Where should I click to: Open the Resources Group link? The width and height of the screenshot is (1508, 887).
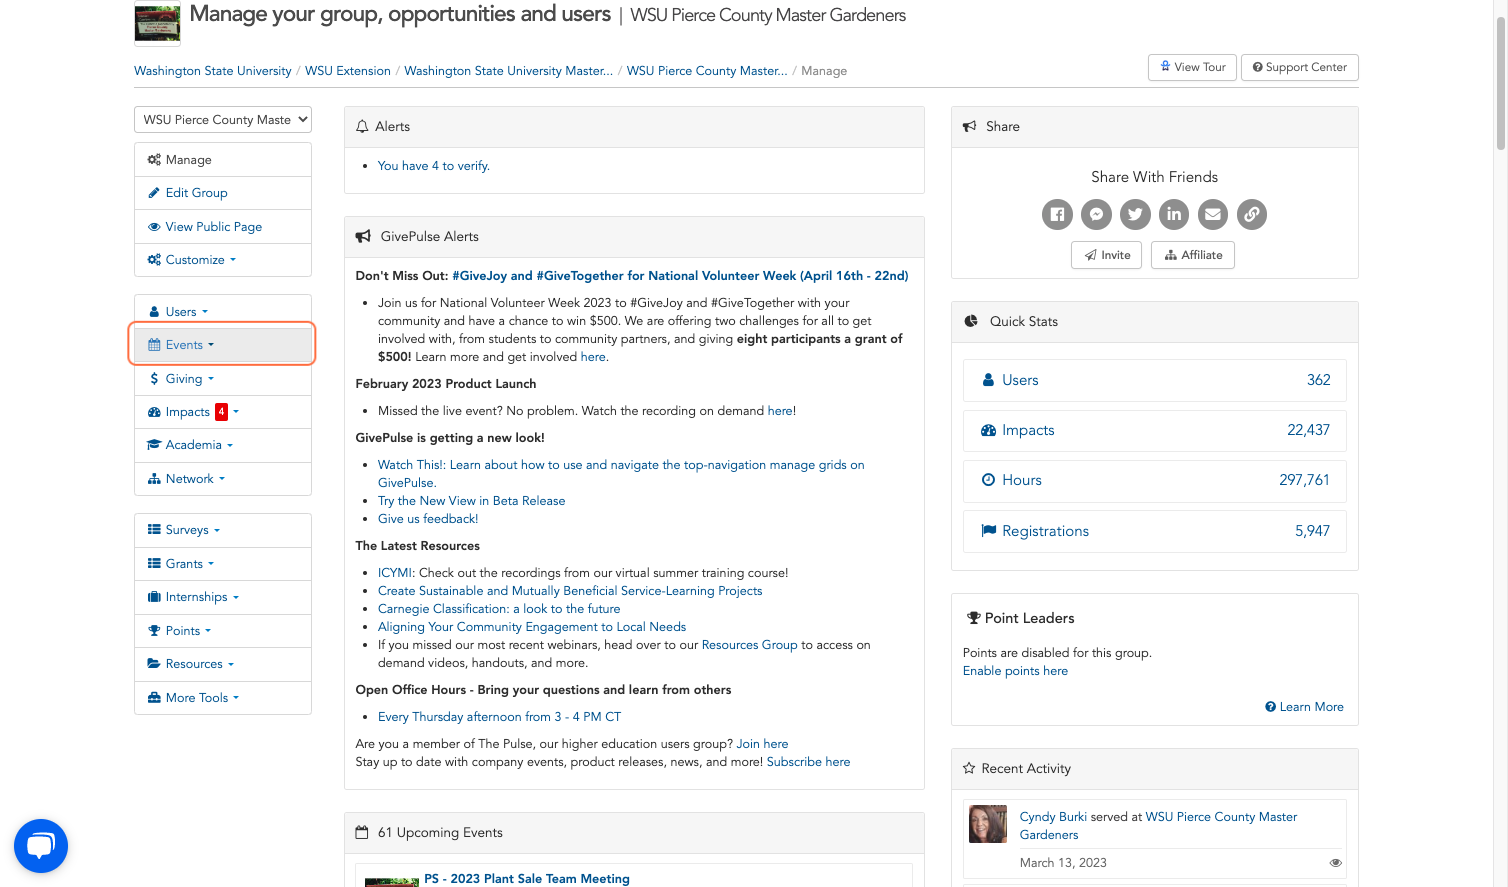[x=750, y=645]
